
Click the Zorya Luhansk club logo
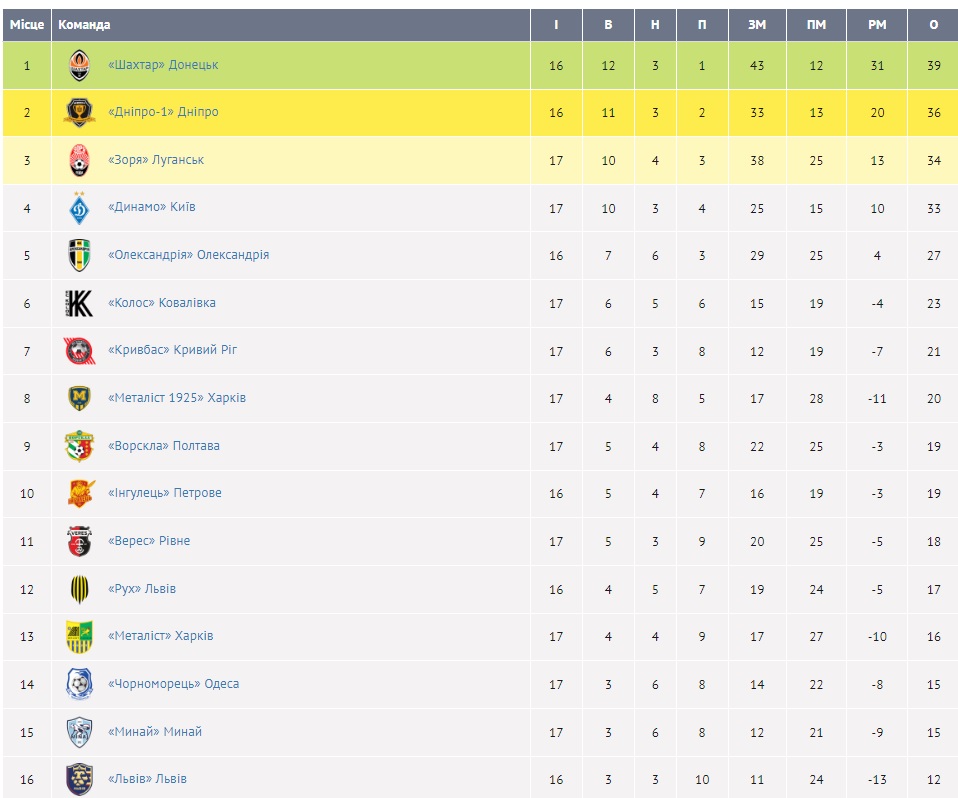coord(79,161)
